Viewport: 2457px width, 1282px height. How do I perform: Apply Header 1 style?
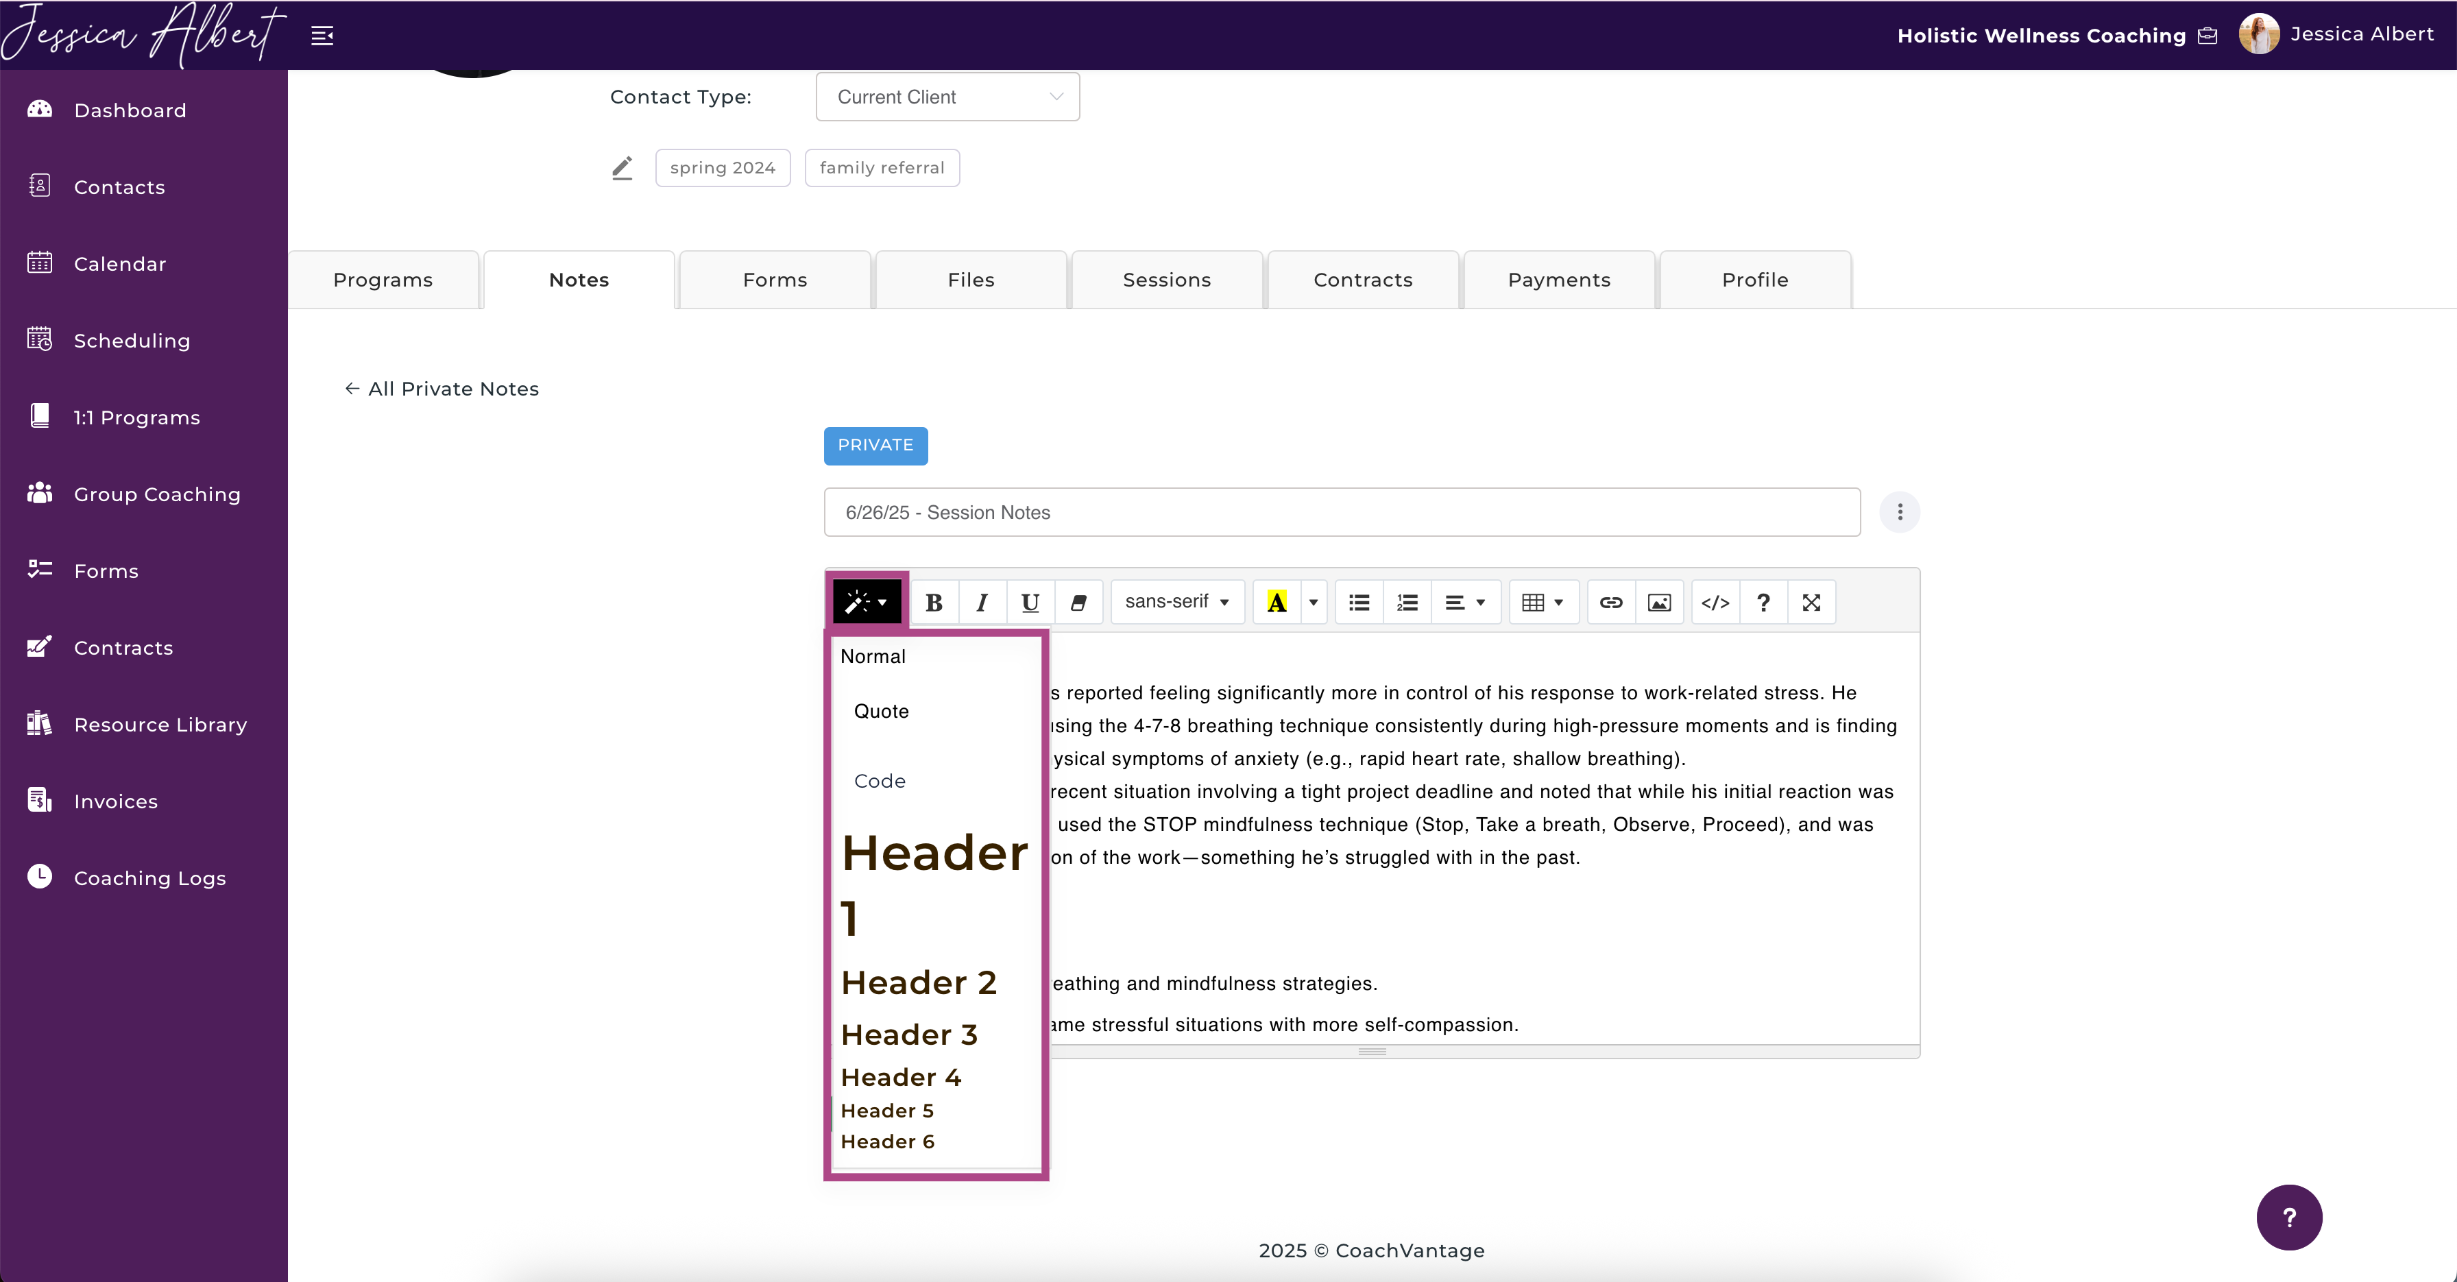pyautogui.click(x=936, y=884)
